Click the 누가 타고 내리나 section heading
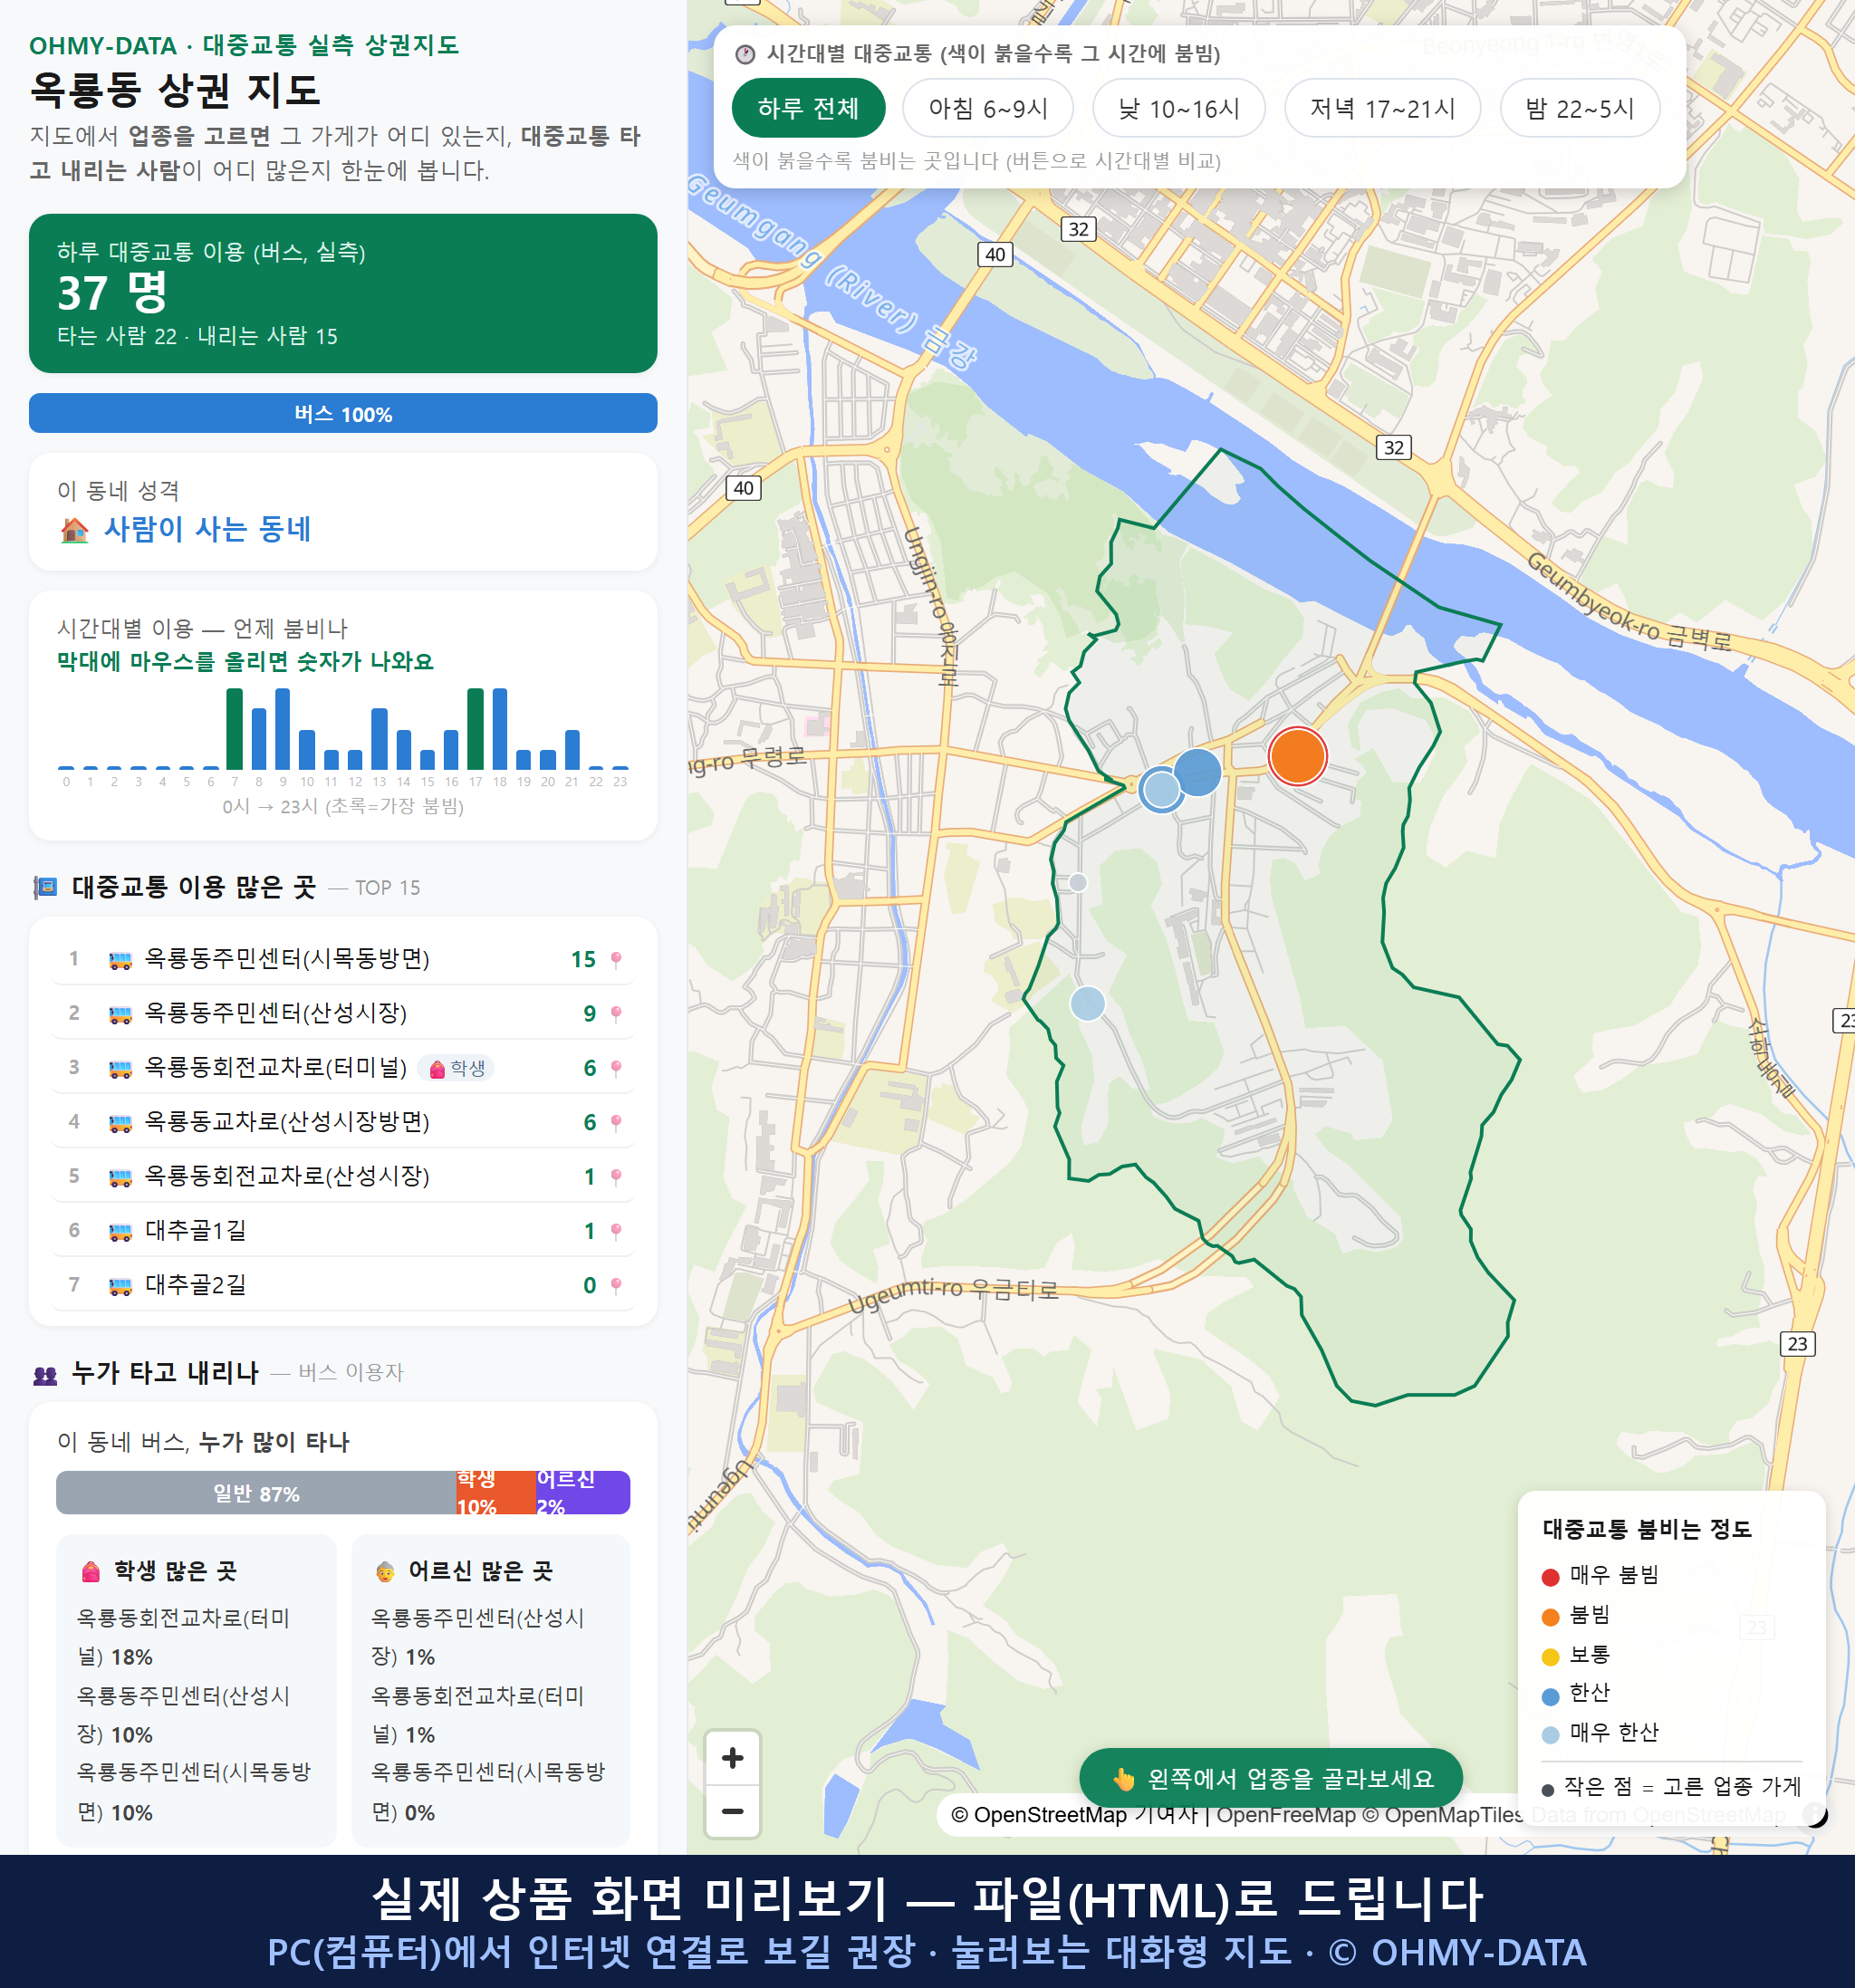The image size is (1855, 1988). [165, 1373]
